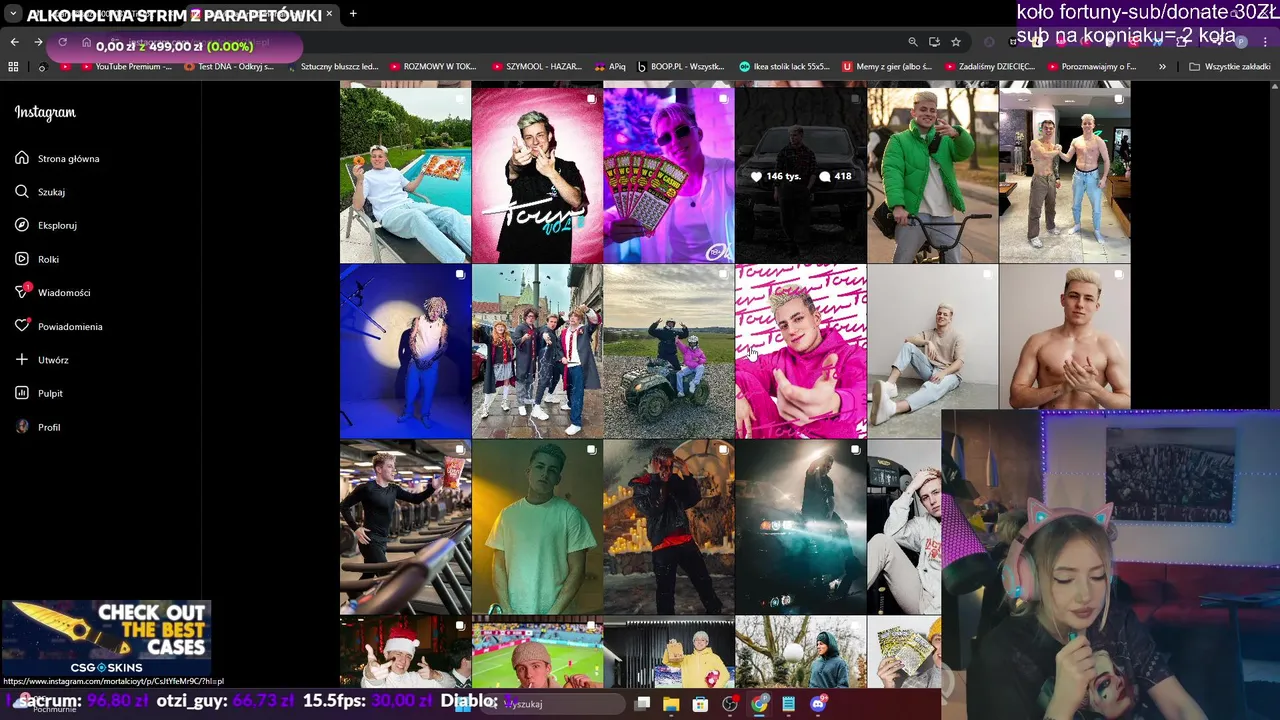Screen dimensions: 1280x720
Task: Click the Instagram logo
Action: [45, 112]
